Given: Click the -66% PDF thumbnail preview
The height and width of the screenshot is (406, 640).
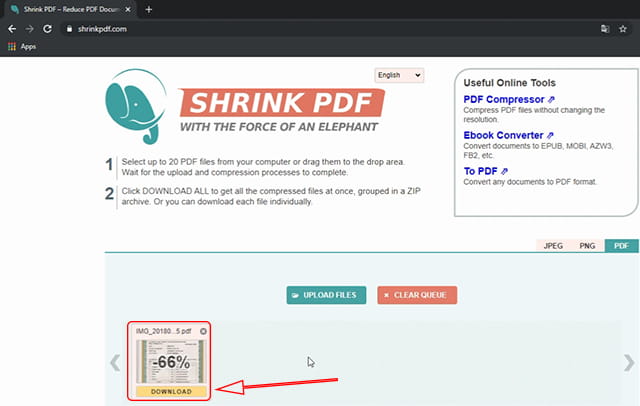Looking at the screenshot, I should tap(171, 362).
